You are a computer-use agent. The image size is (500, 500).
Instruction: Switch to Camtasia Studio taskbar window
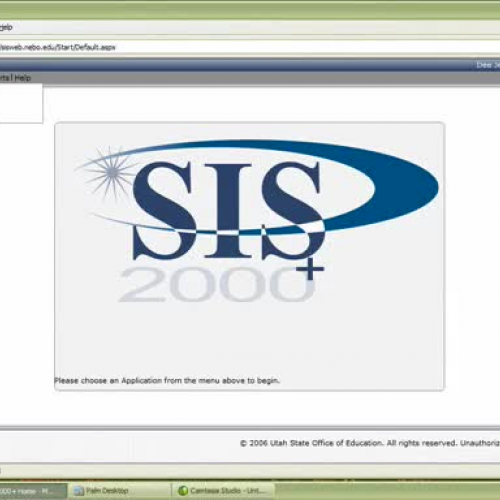pyautogui.click(x=223, y=491)
